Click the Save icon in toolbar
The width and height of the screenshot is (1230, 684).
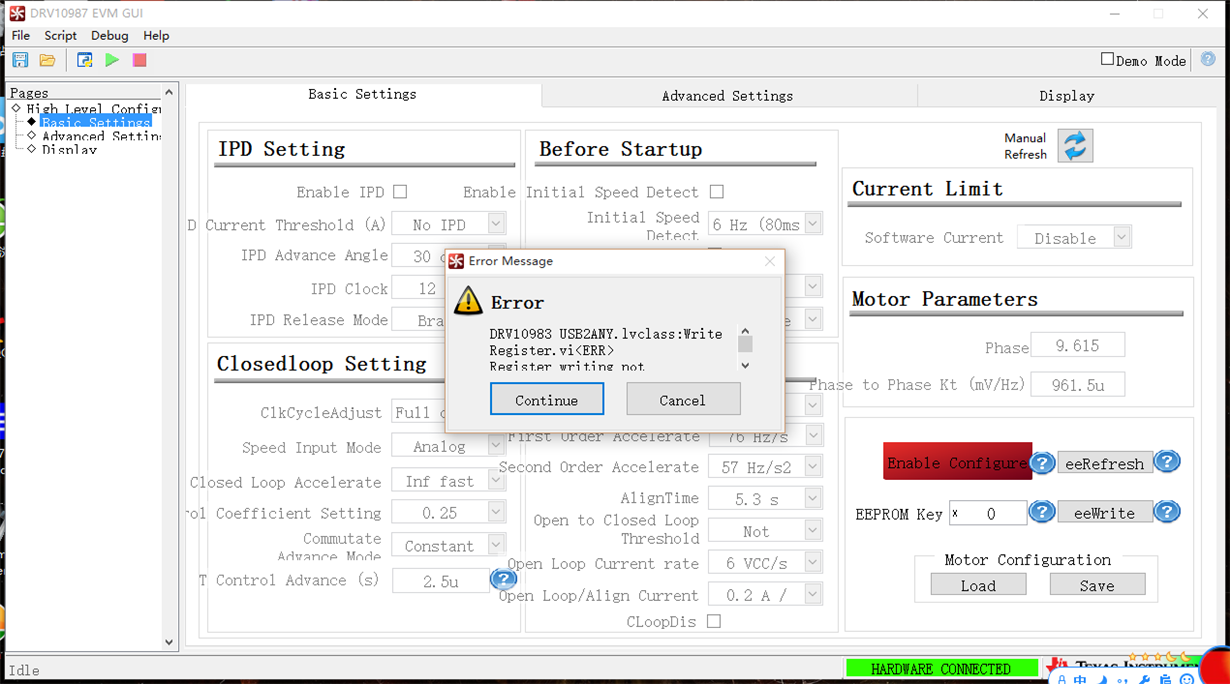pos(20,60)
